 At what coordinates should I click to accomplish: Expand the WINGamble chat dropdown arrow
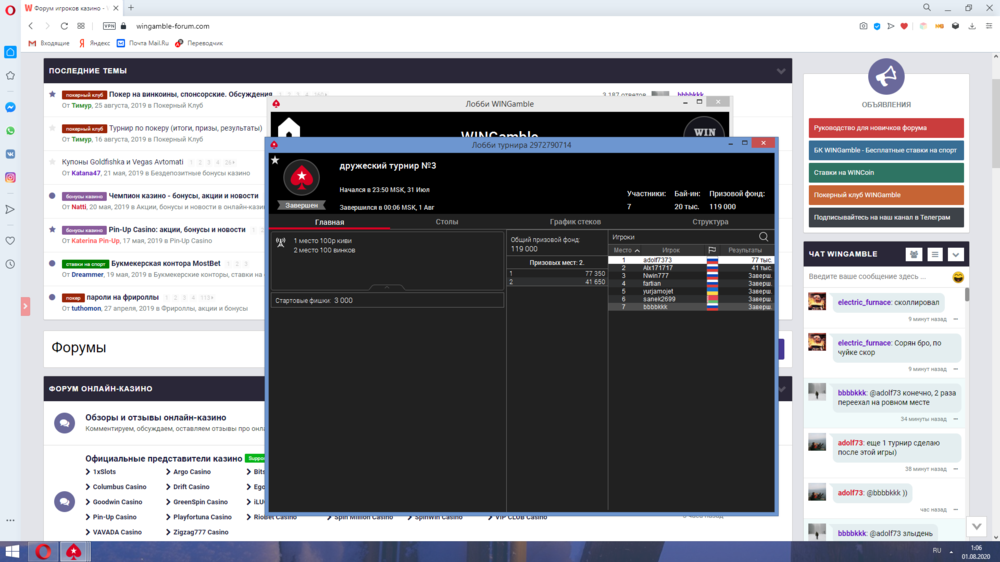click(956, 255)
